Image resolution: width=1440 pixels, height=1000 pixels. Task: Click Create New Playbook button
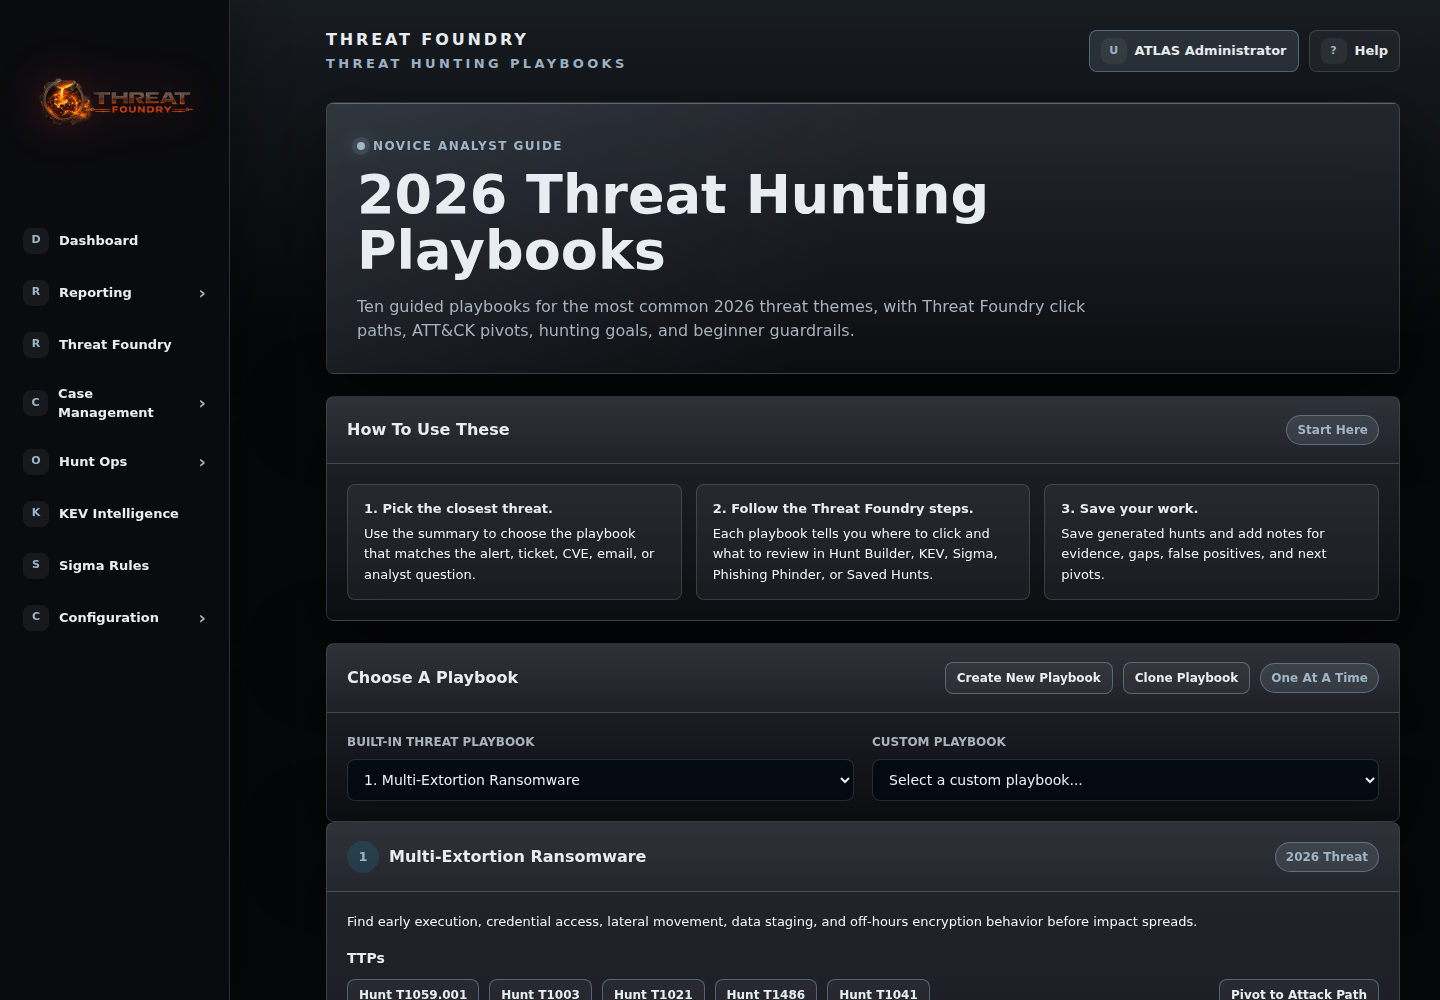(1029, 678)
